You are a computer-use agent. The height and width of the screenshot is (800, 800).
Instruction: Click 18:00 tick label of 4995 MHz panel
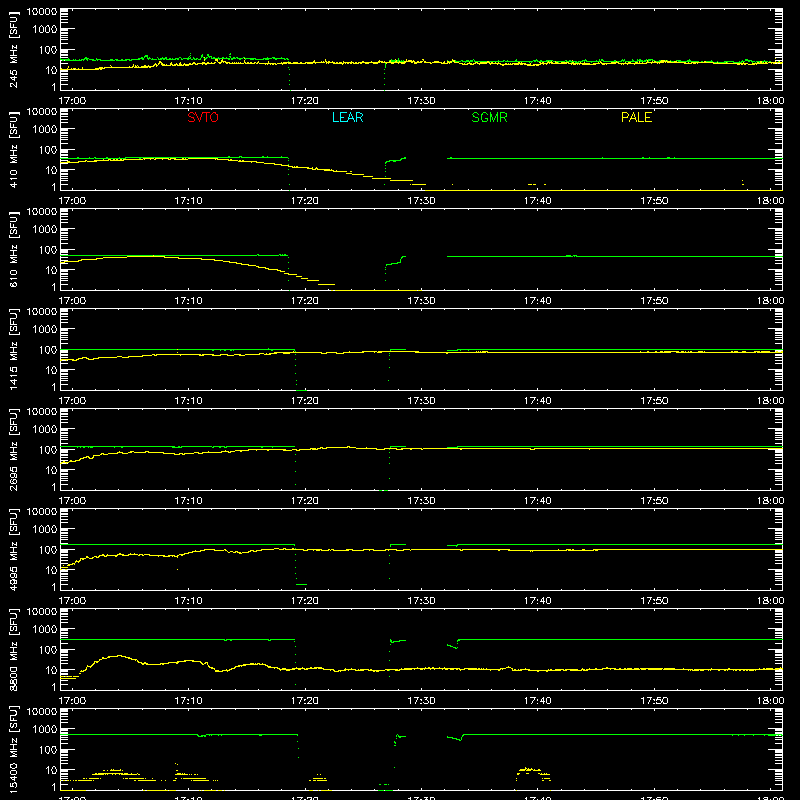pyautogui.click(x=770, y=601)
